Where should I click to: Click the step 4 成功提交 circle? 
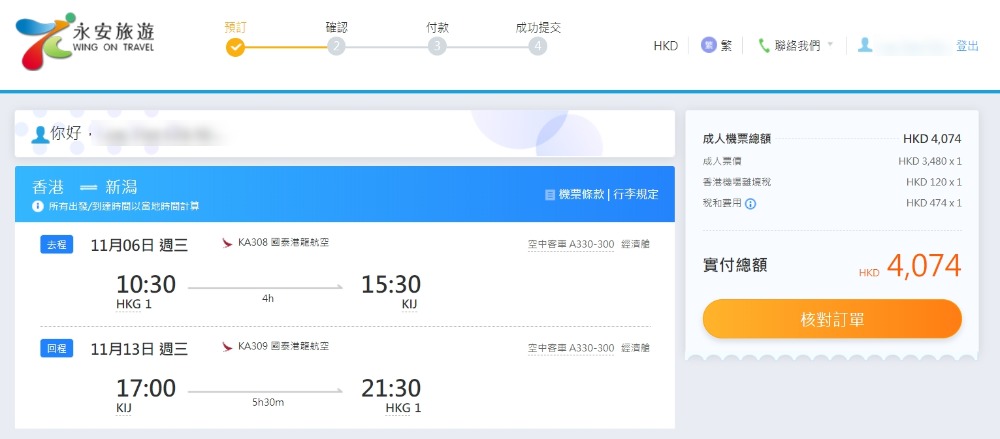(x=538, y=46)
